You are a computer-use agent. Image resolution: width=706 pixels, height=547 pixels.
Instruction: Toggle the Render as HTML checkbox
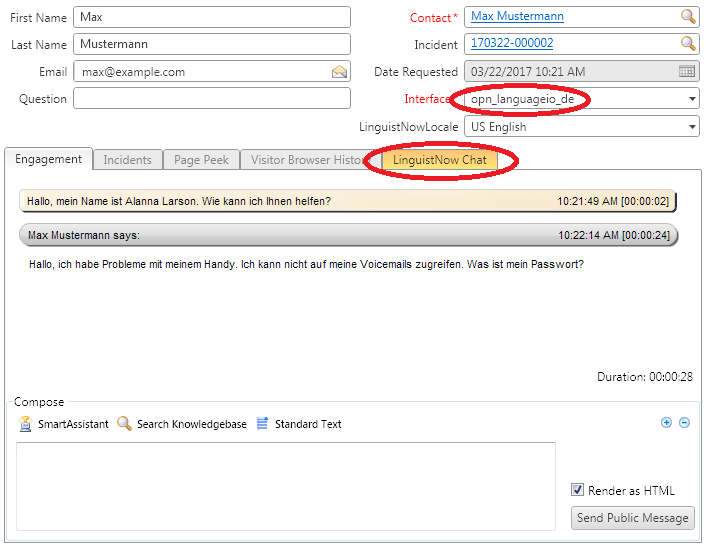pyautogui.click(x=578, y=490)
